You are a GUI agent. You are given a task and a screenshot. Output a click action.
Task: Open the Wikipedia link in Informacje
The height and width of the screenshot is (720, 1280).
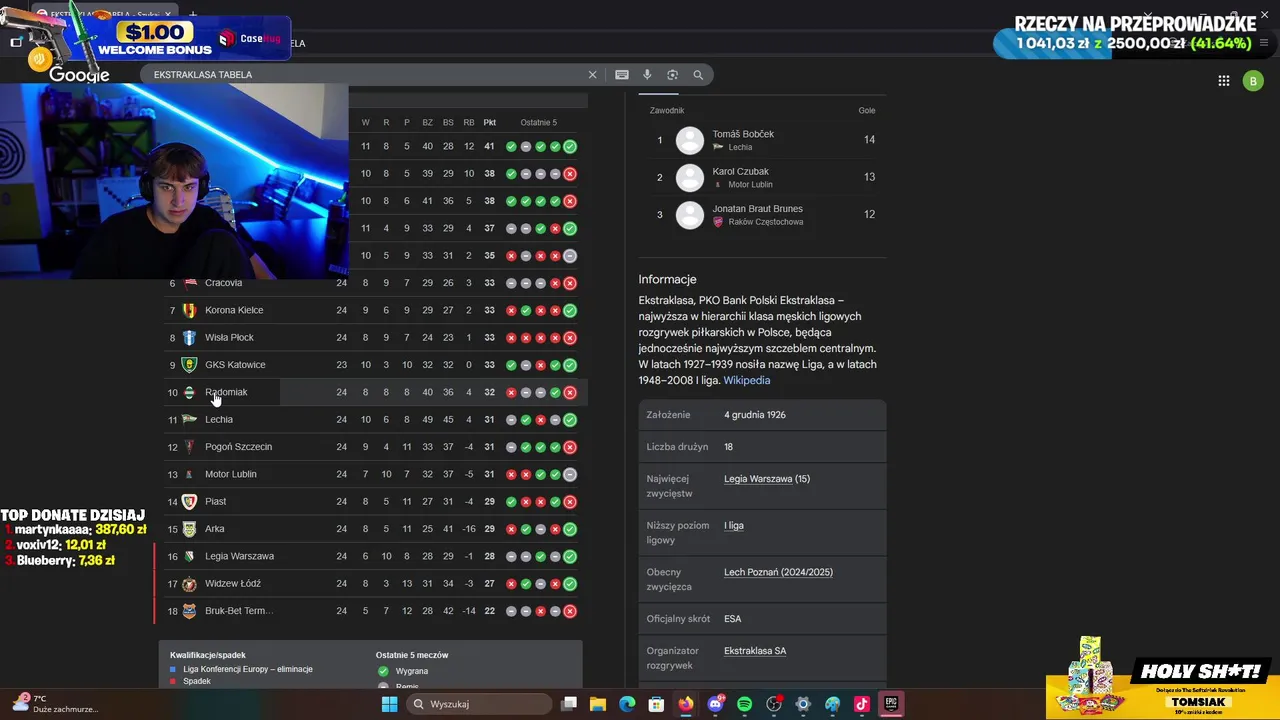747,381
